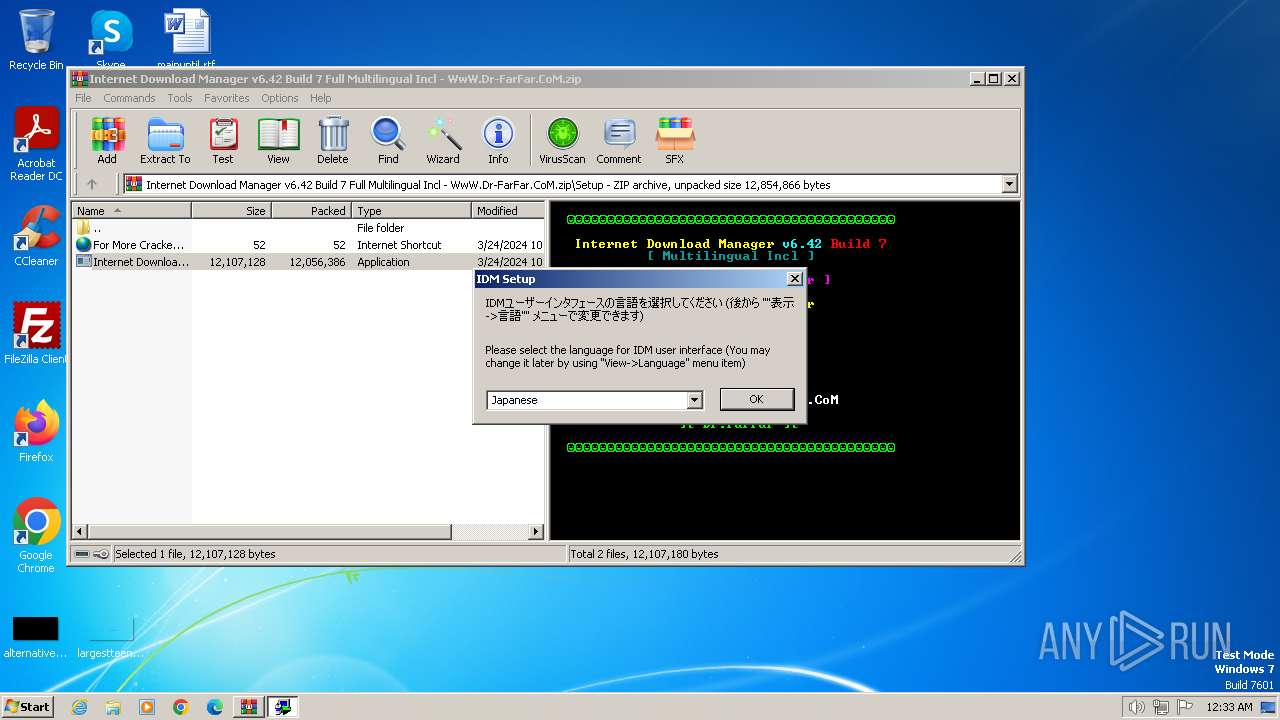Select the parent folder '..' row
Viewport: 1280px width, 720px height.
tap(308, 228)
